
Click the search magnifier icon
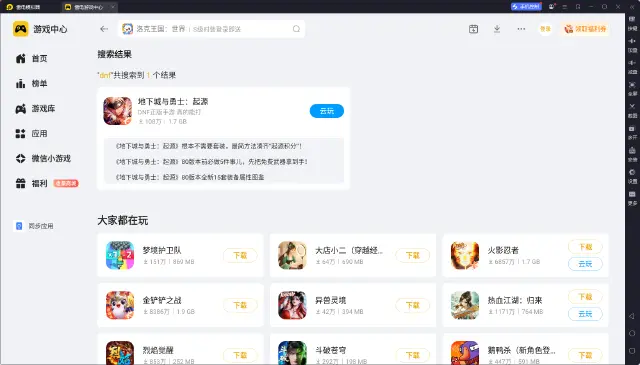click(296, 29)
